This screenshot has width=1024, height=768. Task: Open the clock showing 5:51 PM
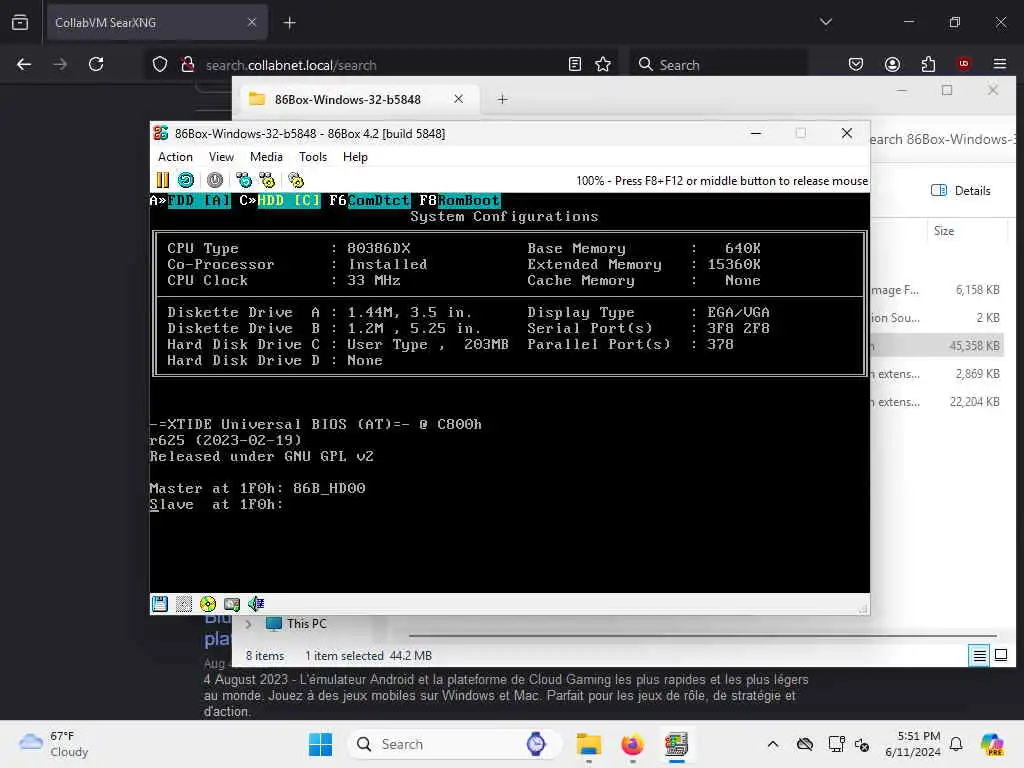912,744
